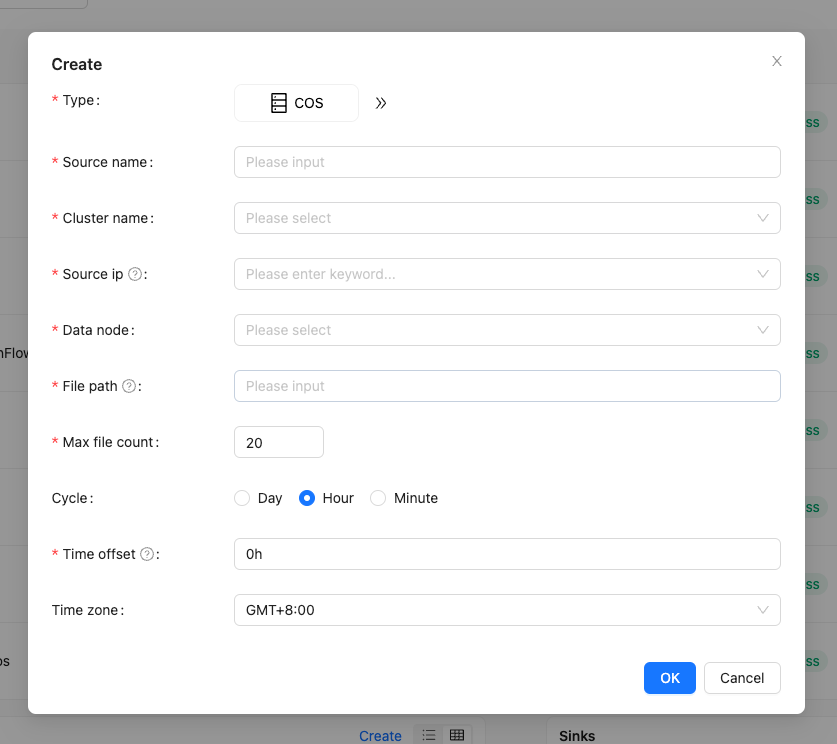Open the Source ip keyword dropdown

tap(506, 274)
